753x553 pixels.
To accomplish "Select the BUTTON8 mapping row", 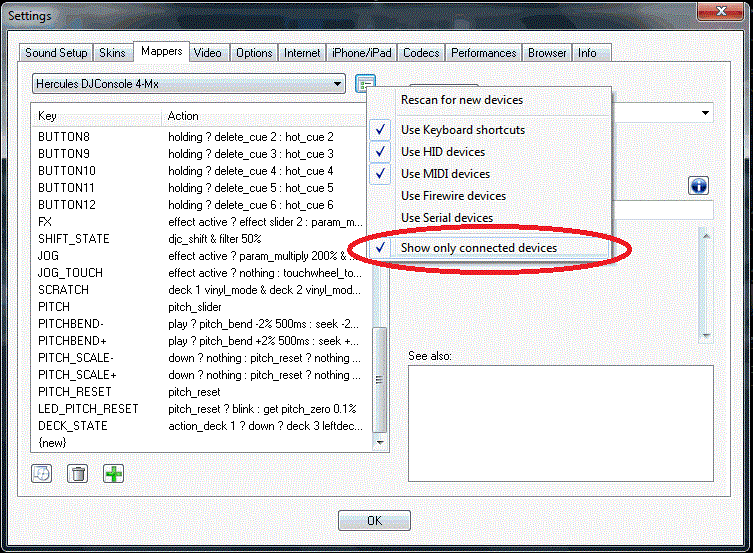I will point(202,137).
